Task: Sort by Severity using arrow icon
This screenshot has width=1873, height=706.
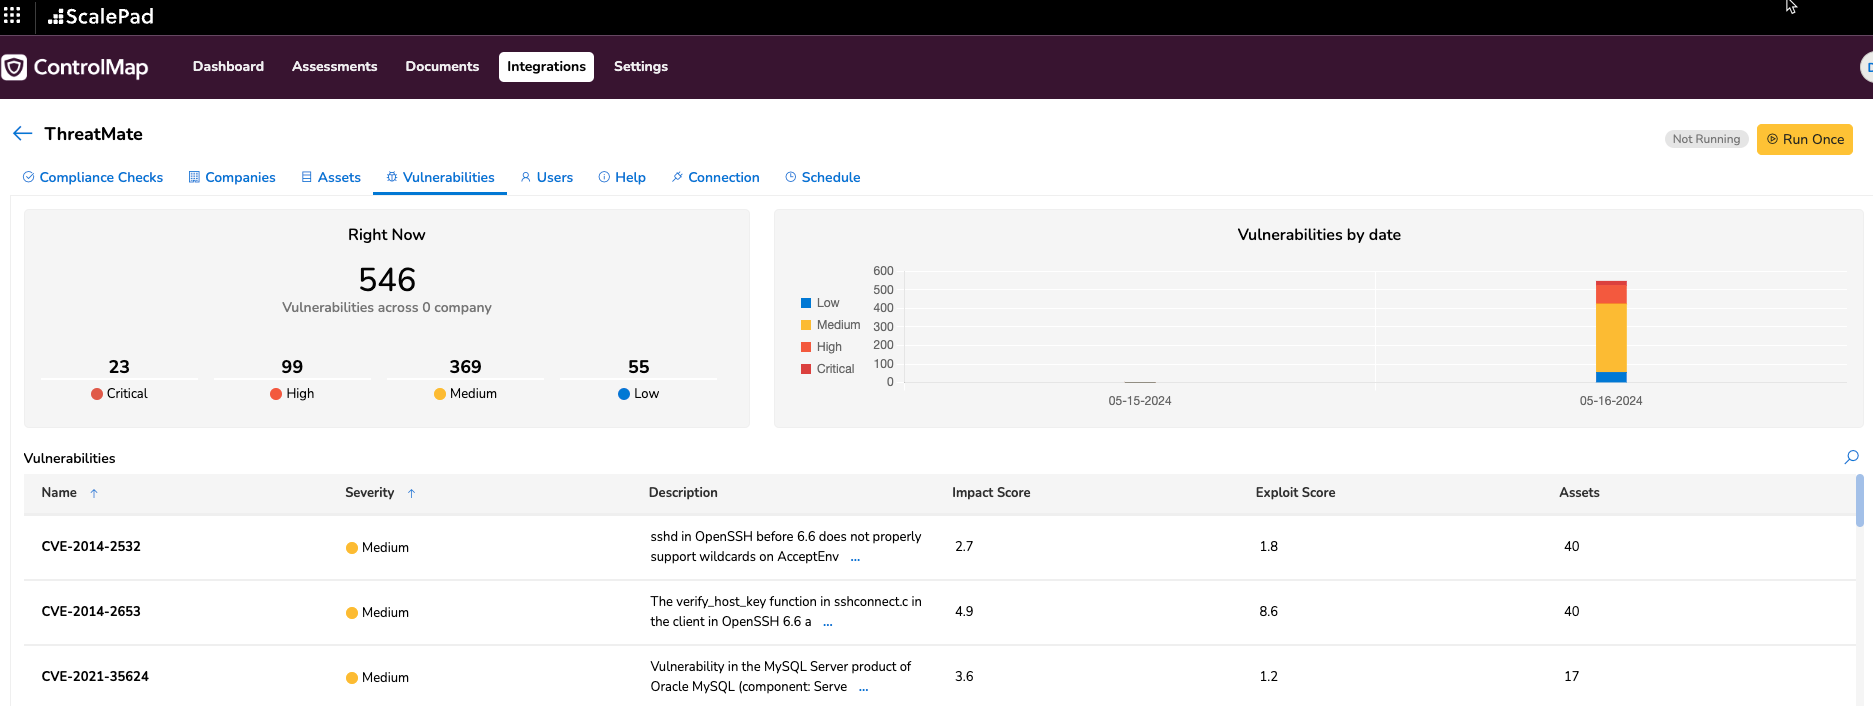Action: pyautogui.click(x=411, y=493)
